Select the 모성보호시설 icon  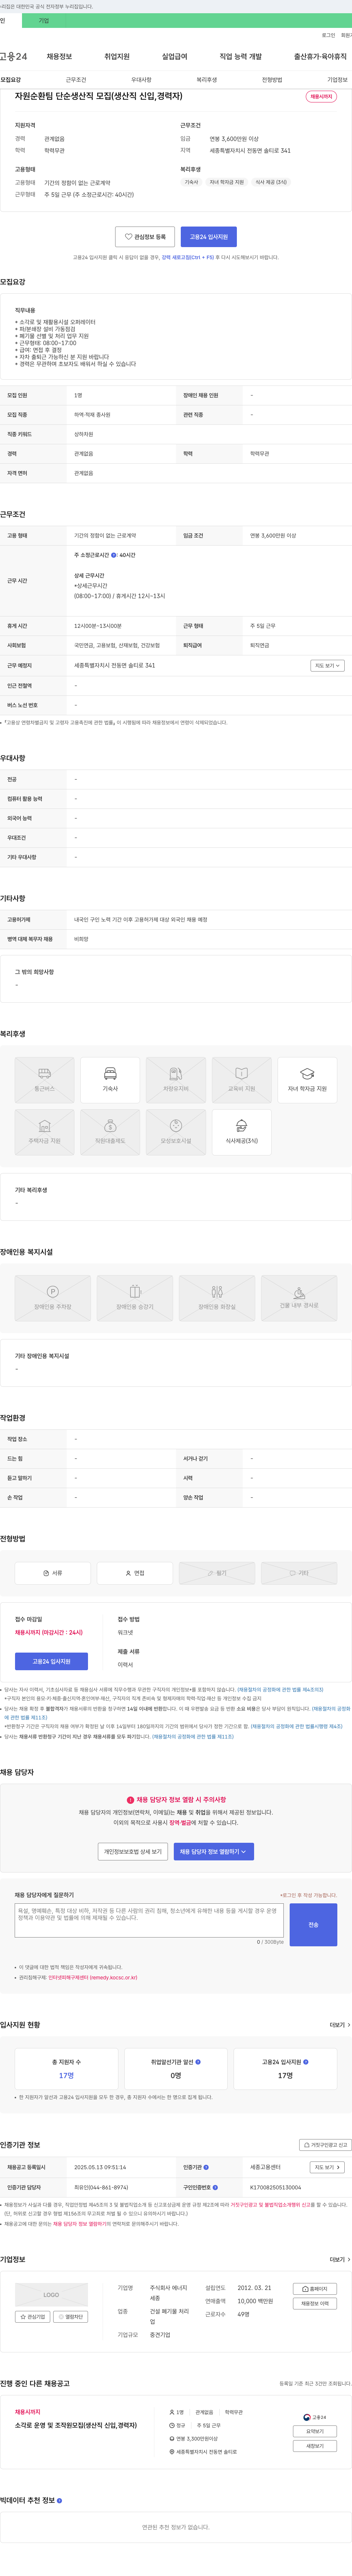(176, 1132)
